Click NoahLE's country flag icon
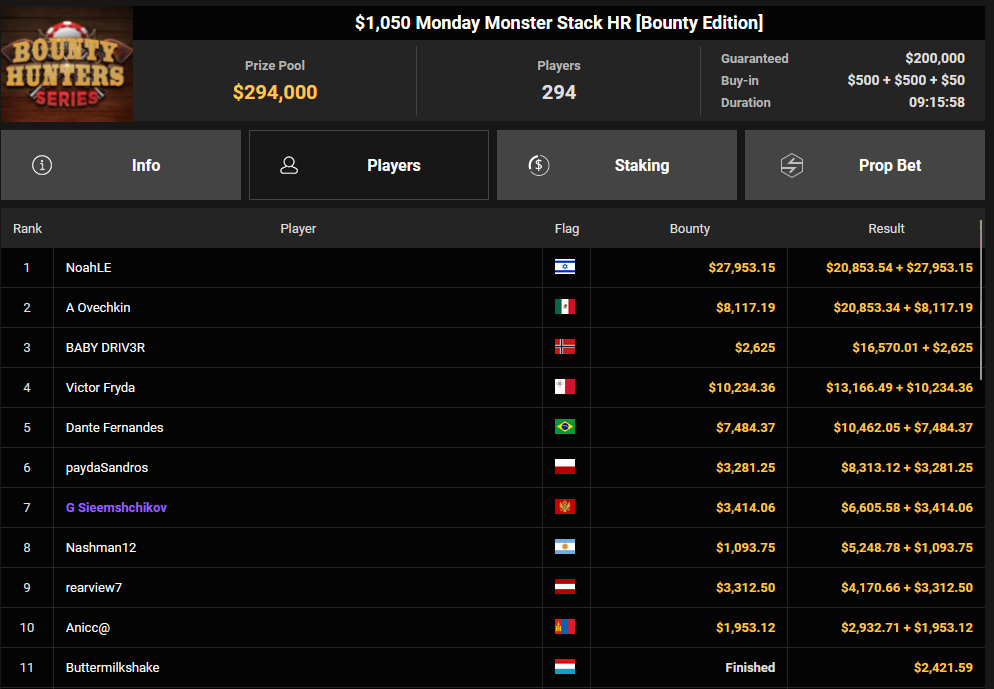The image size is (994, 689). click(x=565, y=267)
